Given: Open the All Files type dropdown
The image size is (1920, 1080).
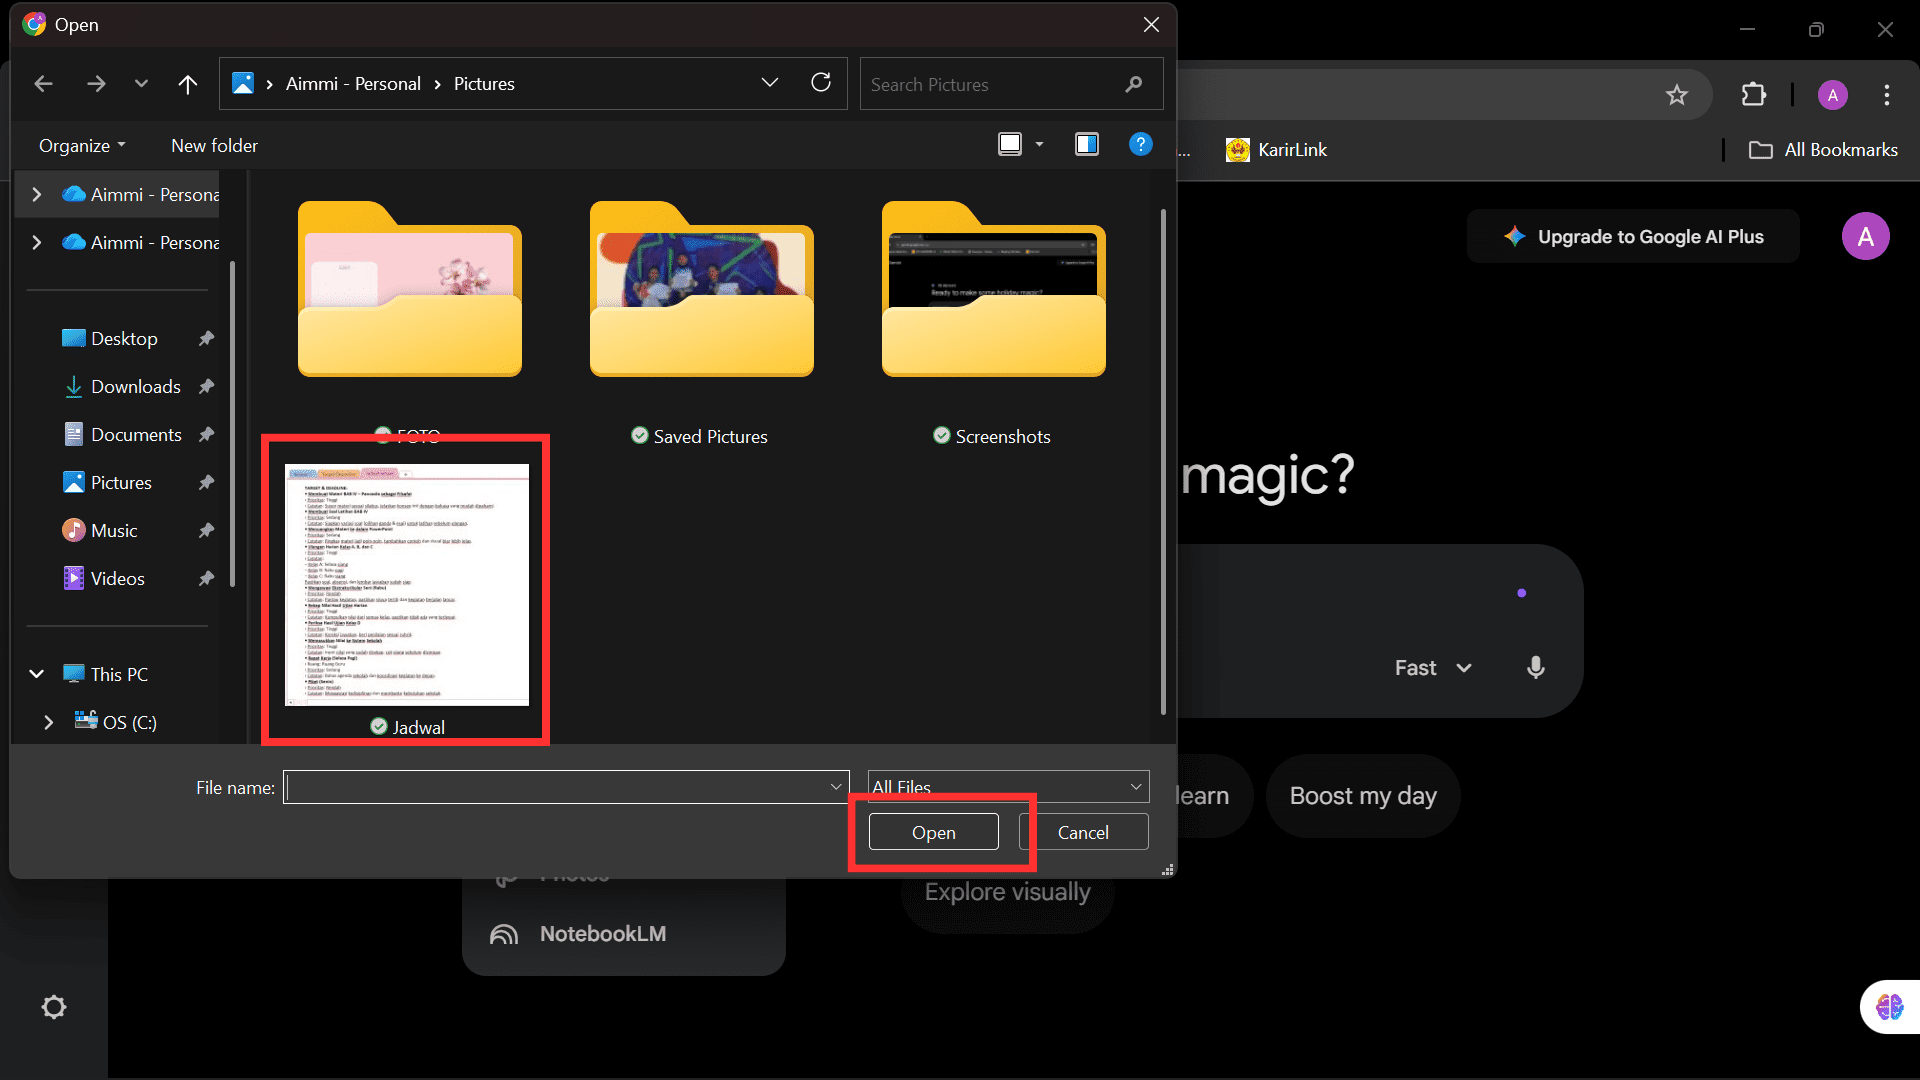Looking at the screenshot, I should tap(1008, 787).
